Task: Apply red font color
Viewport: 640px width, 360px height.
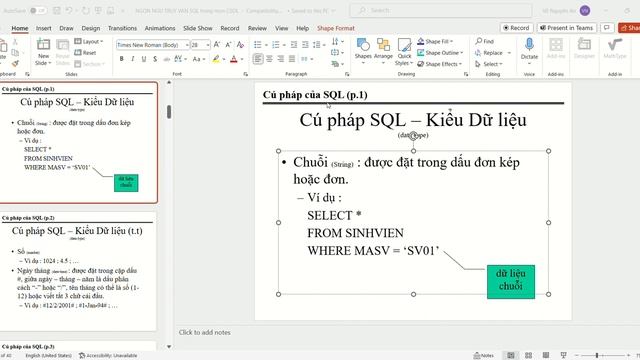Action: (234, 59)
